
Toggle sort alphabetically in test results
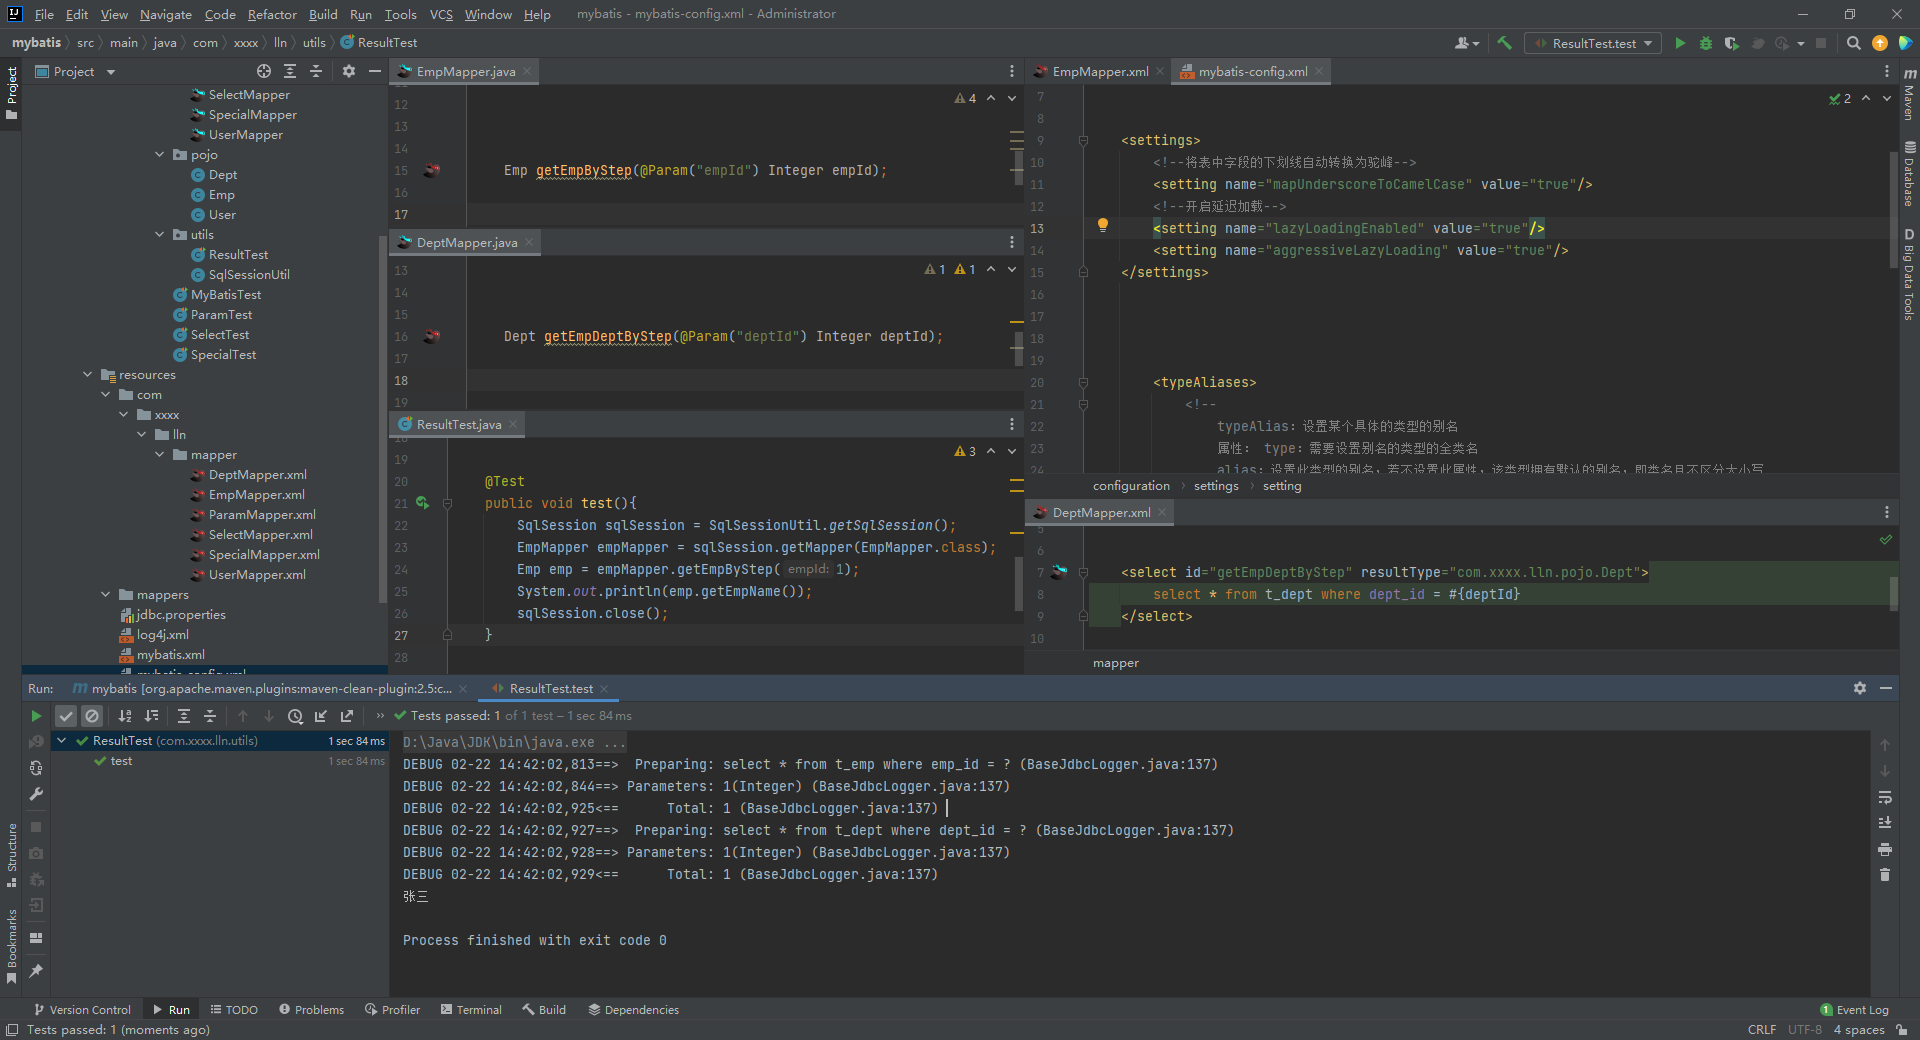click(125, 716)
